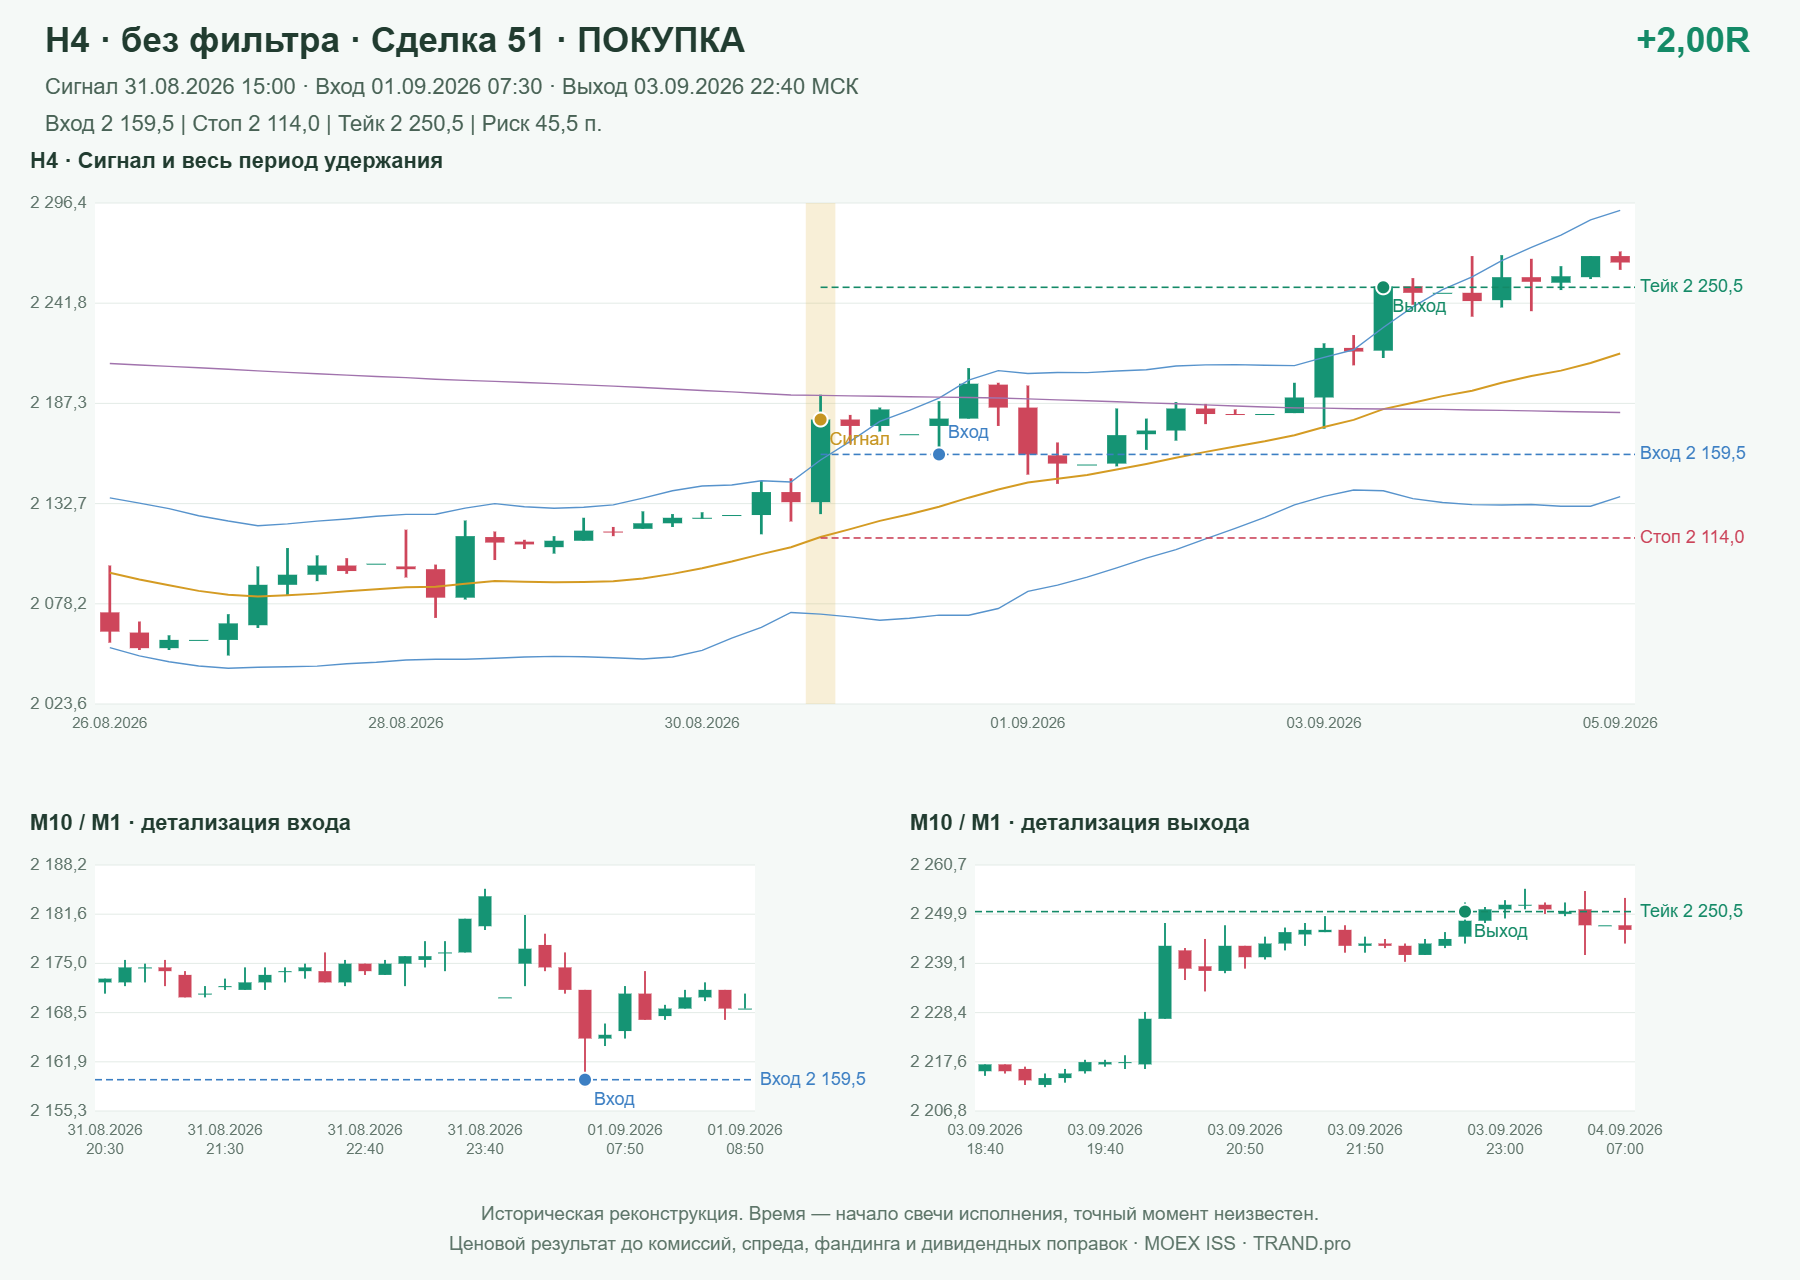Click the +2,00R result value

click(1692, 40)
